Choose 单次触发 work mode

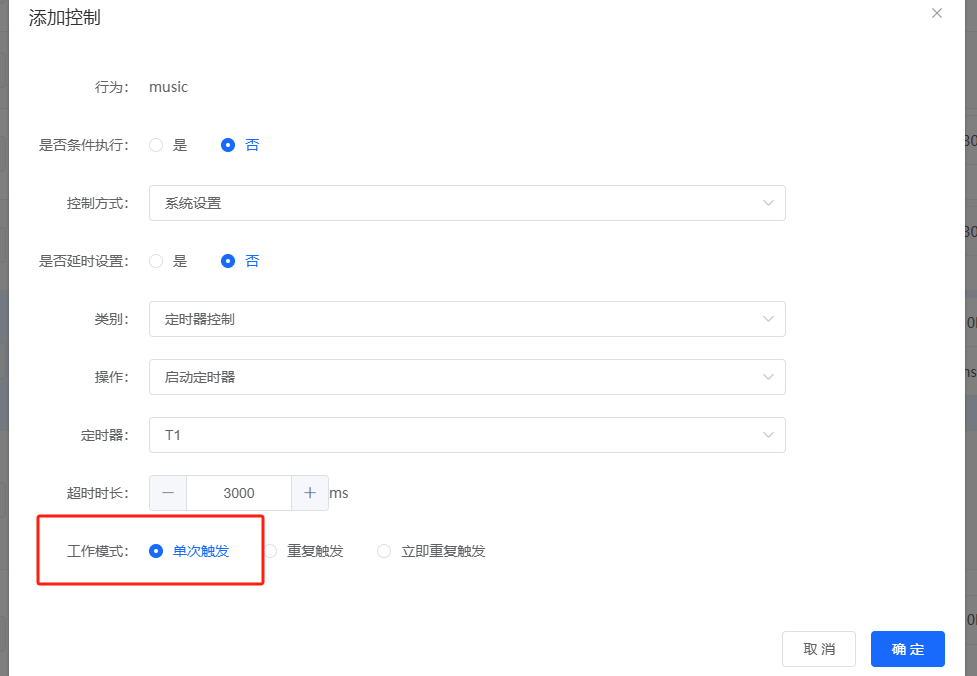click(x=156, y=551)
